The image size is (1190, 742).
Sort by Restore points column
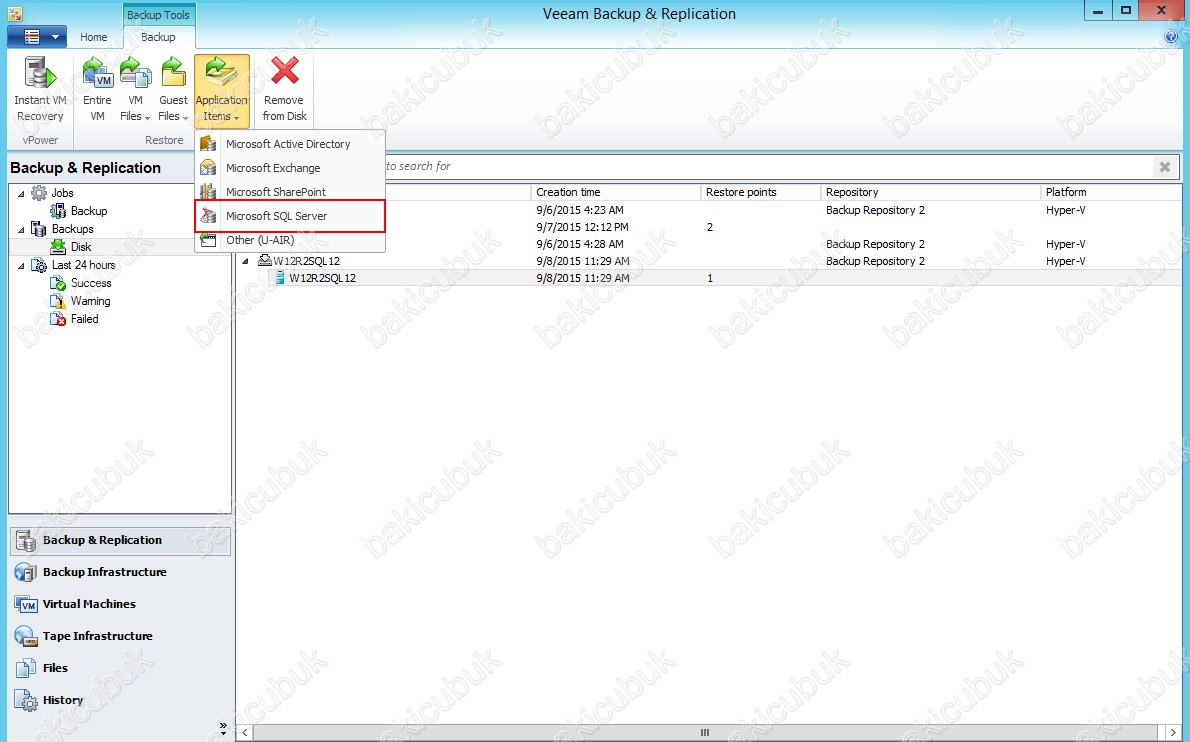[x=760, y=192]
